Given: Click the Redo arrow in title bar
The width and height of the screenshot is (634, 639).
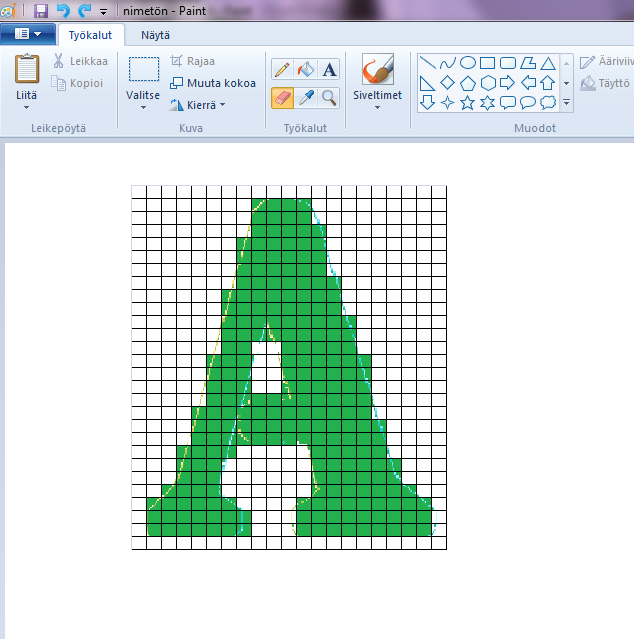Looking at the screenshot, I should pos(84,11).
